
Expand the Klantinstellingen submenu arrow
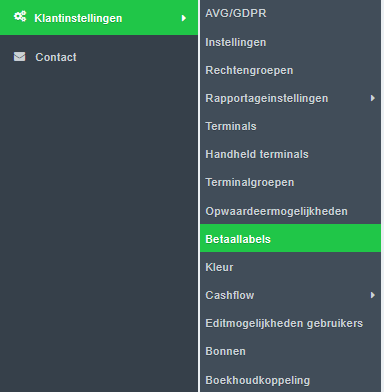pyautogui.click(x=184, y=18)
